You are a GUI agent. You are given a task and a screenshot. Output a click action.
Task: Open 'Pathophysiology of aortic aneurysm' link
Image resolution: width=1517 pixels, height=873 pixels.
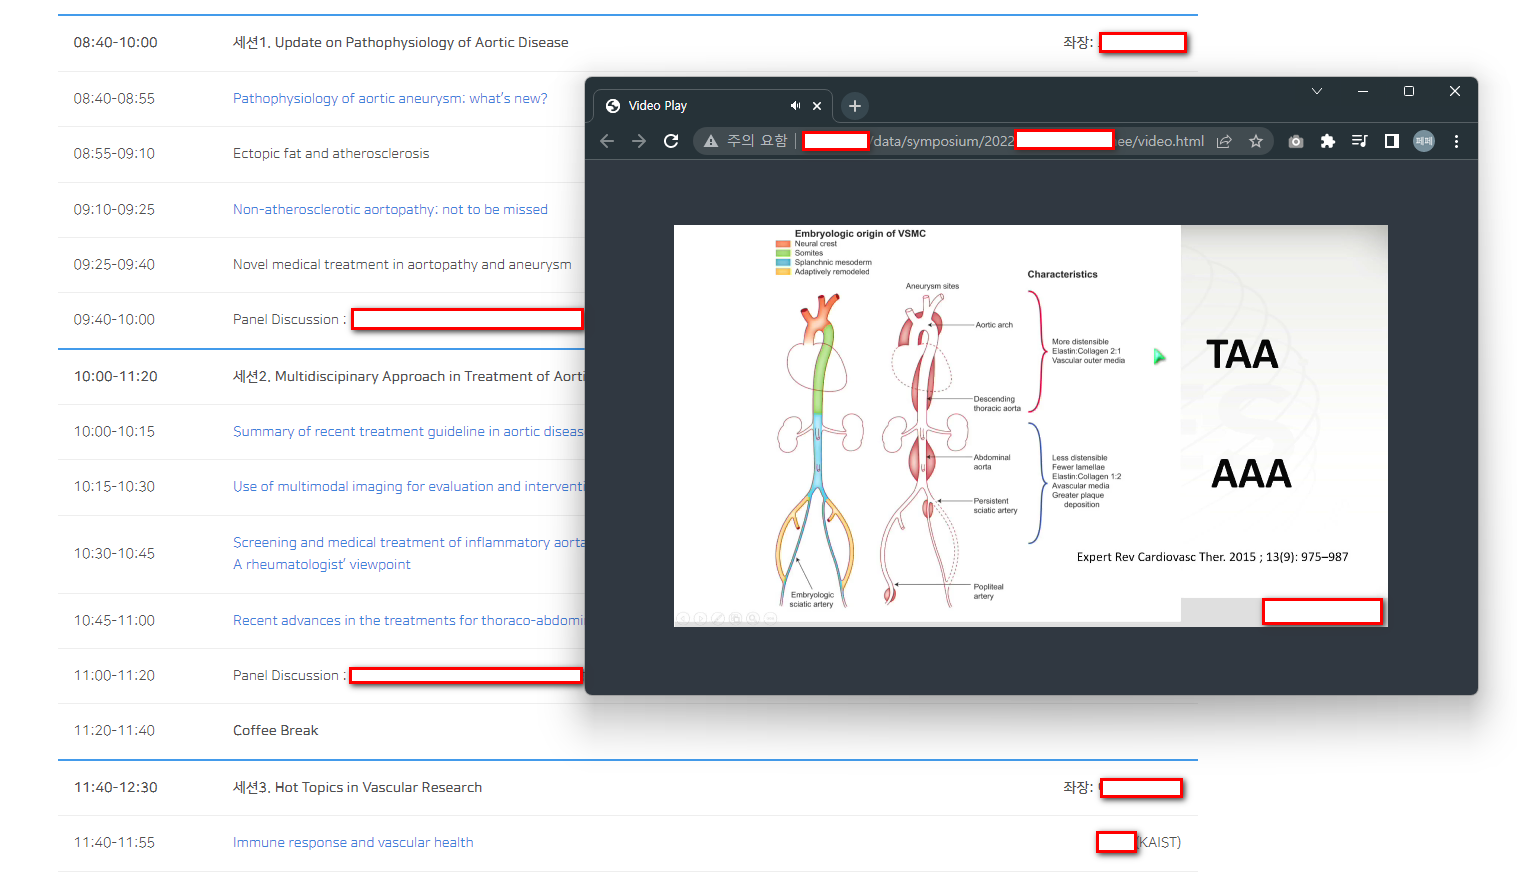click(390, 98)
